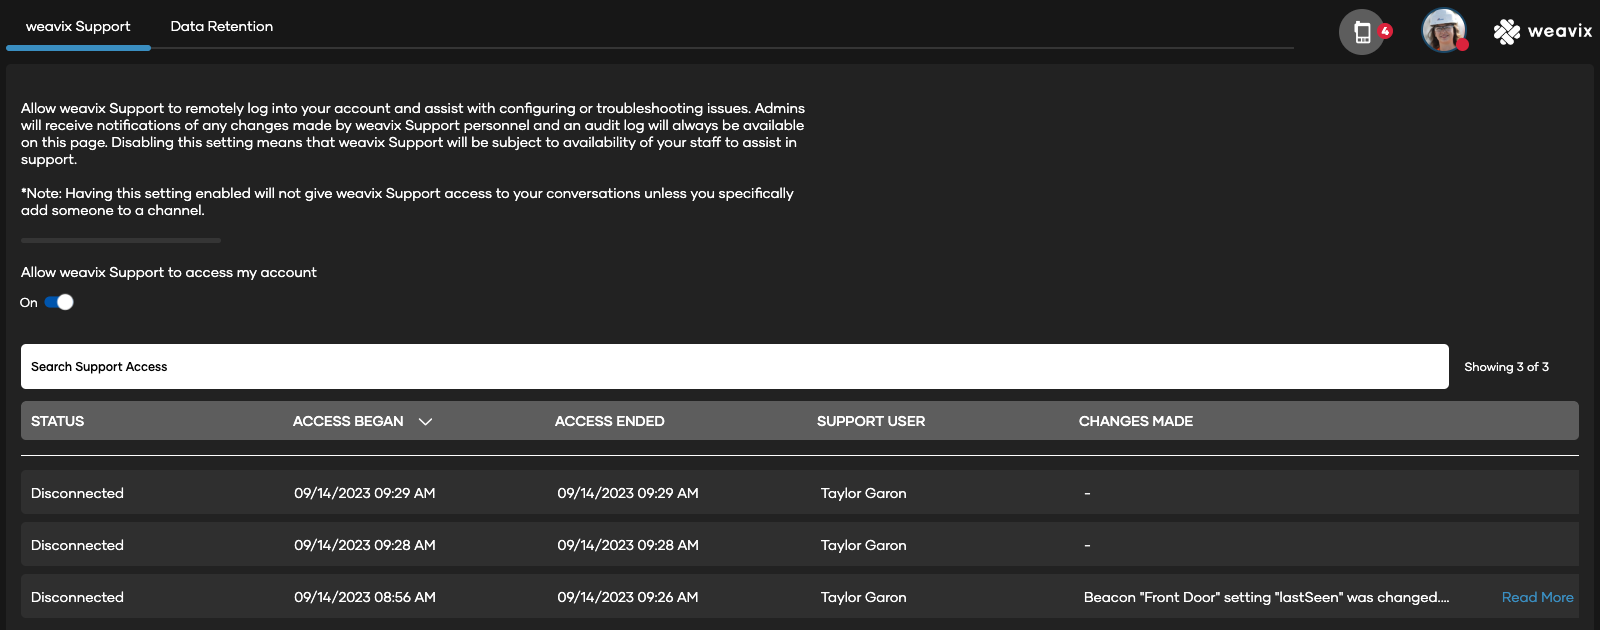This screenshot has width=1600, height=630.
Task: Click the SUPPORT USER column header
Action: pos(871,421)
